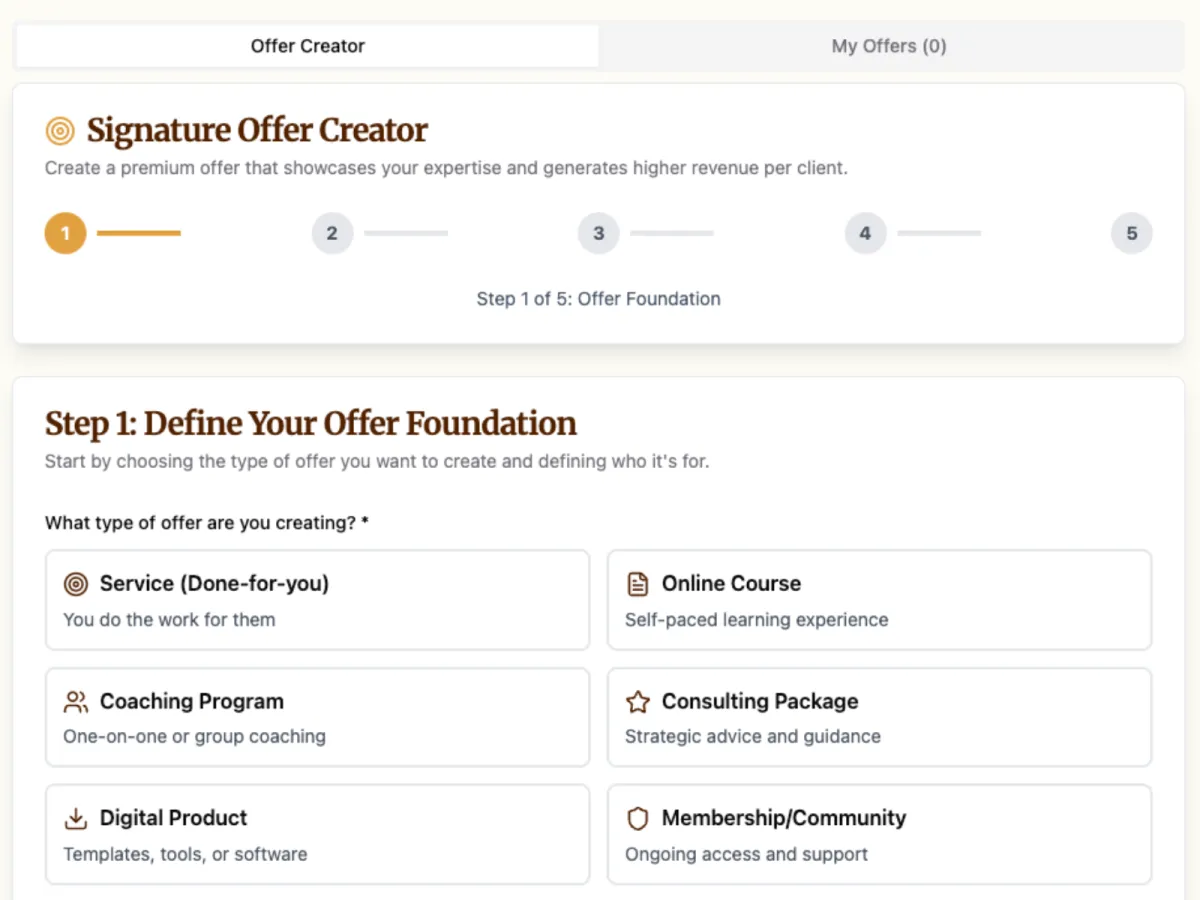Screen dimensions: 1200x900
Task: Open the Offer Creator tab
Action: pos(308,46)
